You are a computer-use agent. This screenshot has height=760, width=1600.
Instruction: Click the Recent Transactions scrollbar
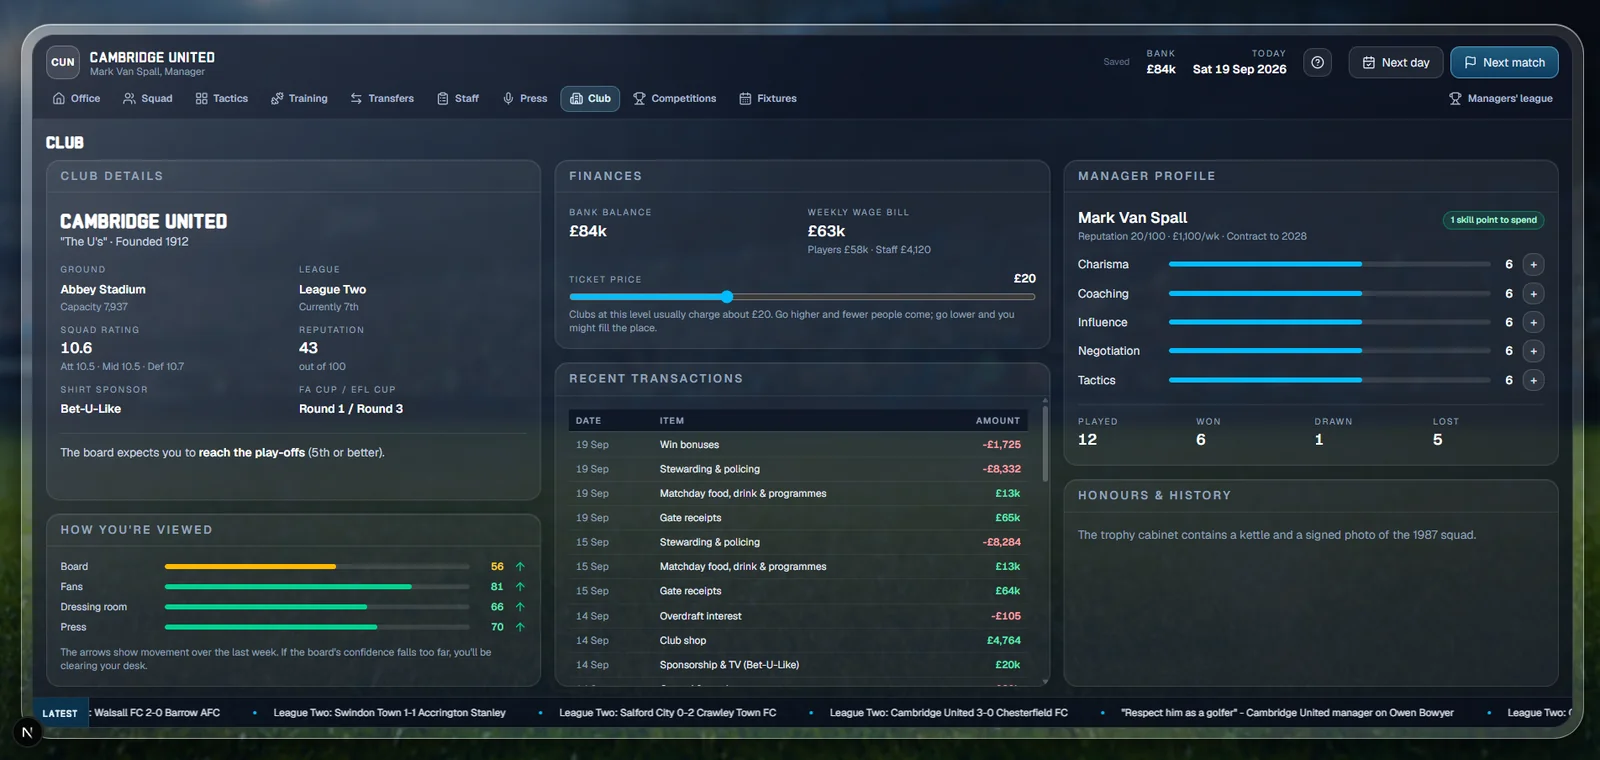[1045, 443]
